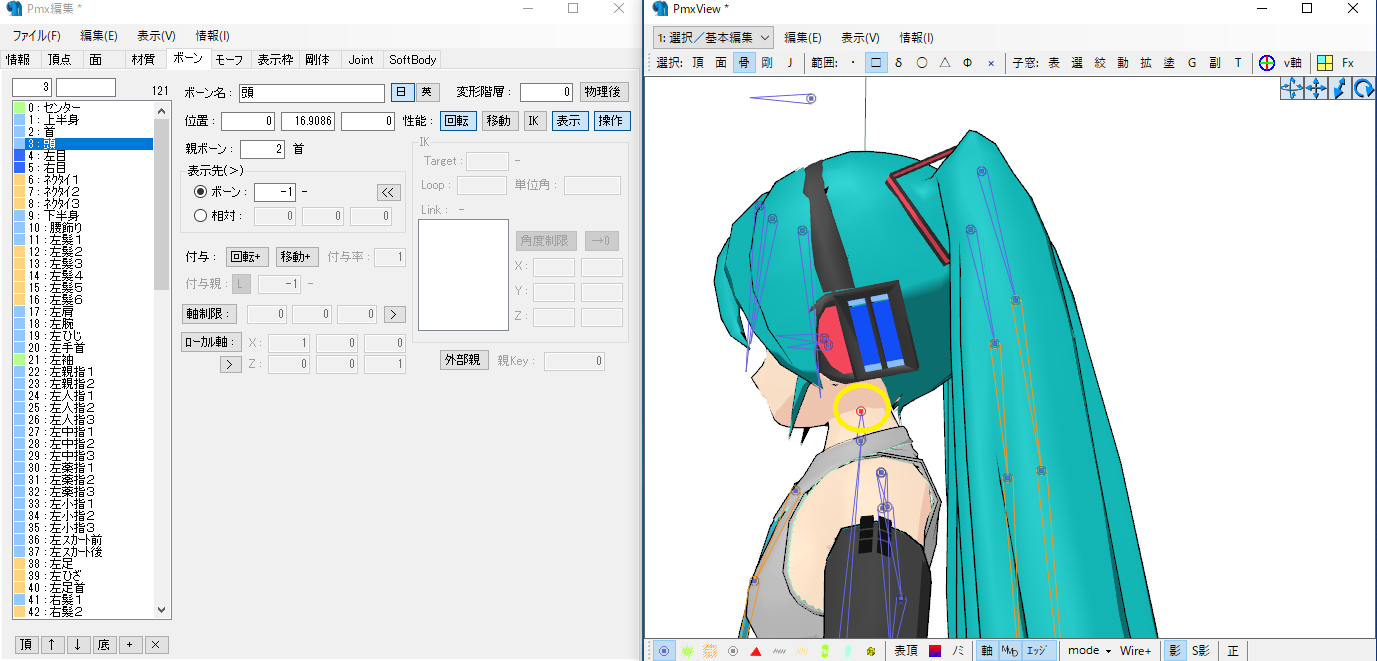Select joint selection mode J

tap(789, 62)
